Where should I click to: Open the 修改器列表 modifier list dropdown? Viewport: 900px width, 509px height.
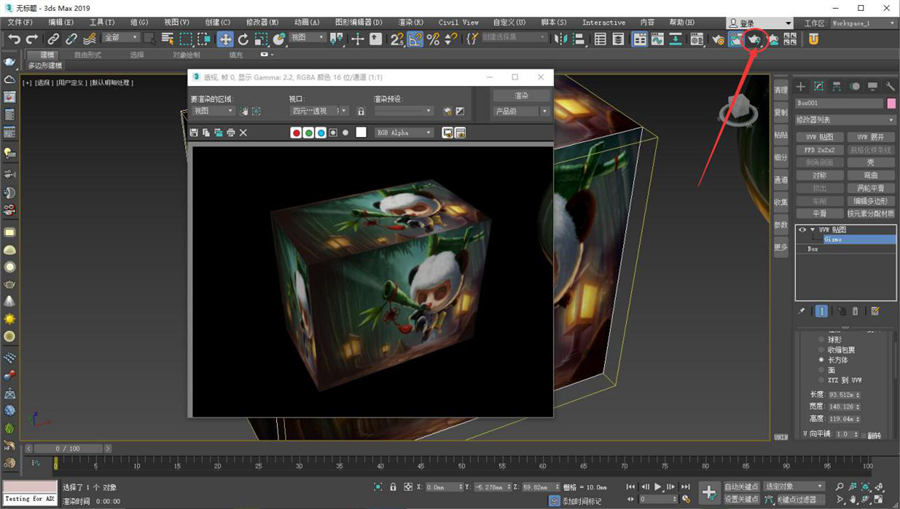[x=845, y=120]
